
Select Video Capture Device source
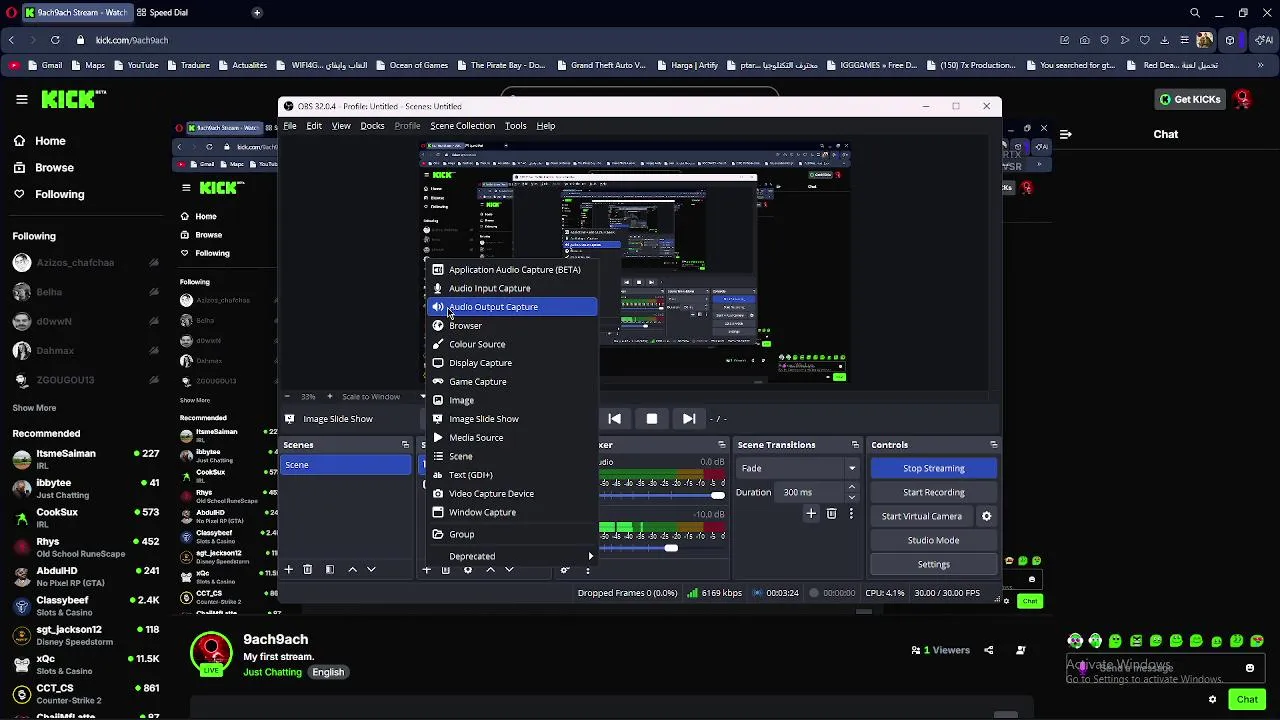[512, 494]
